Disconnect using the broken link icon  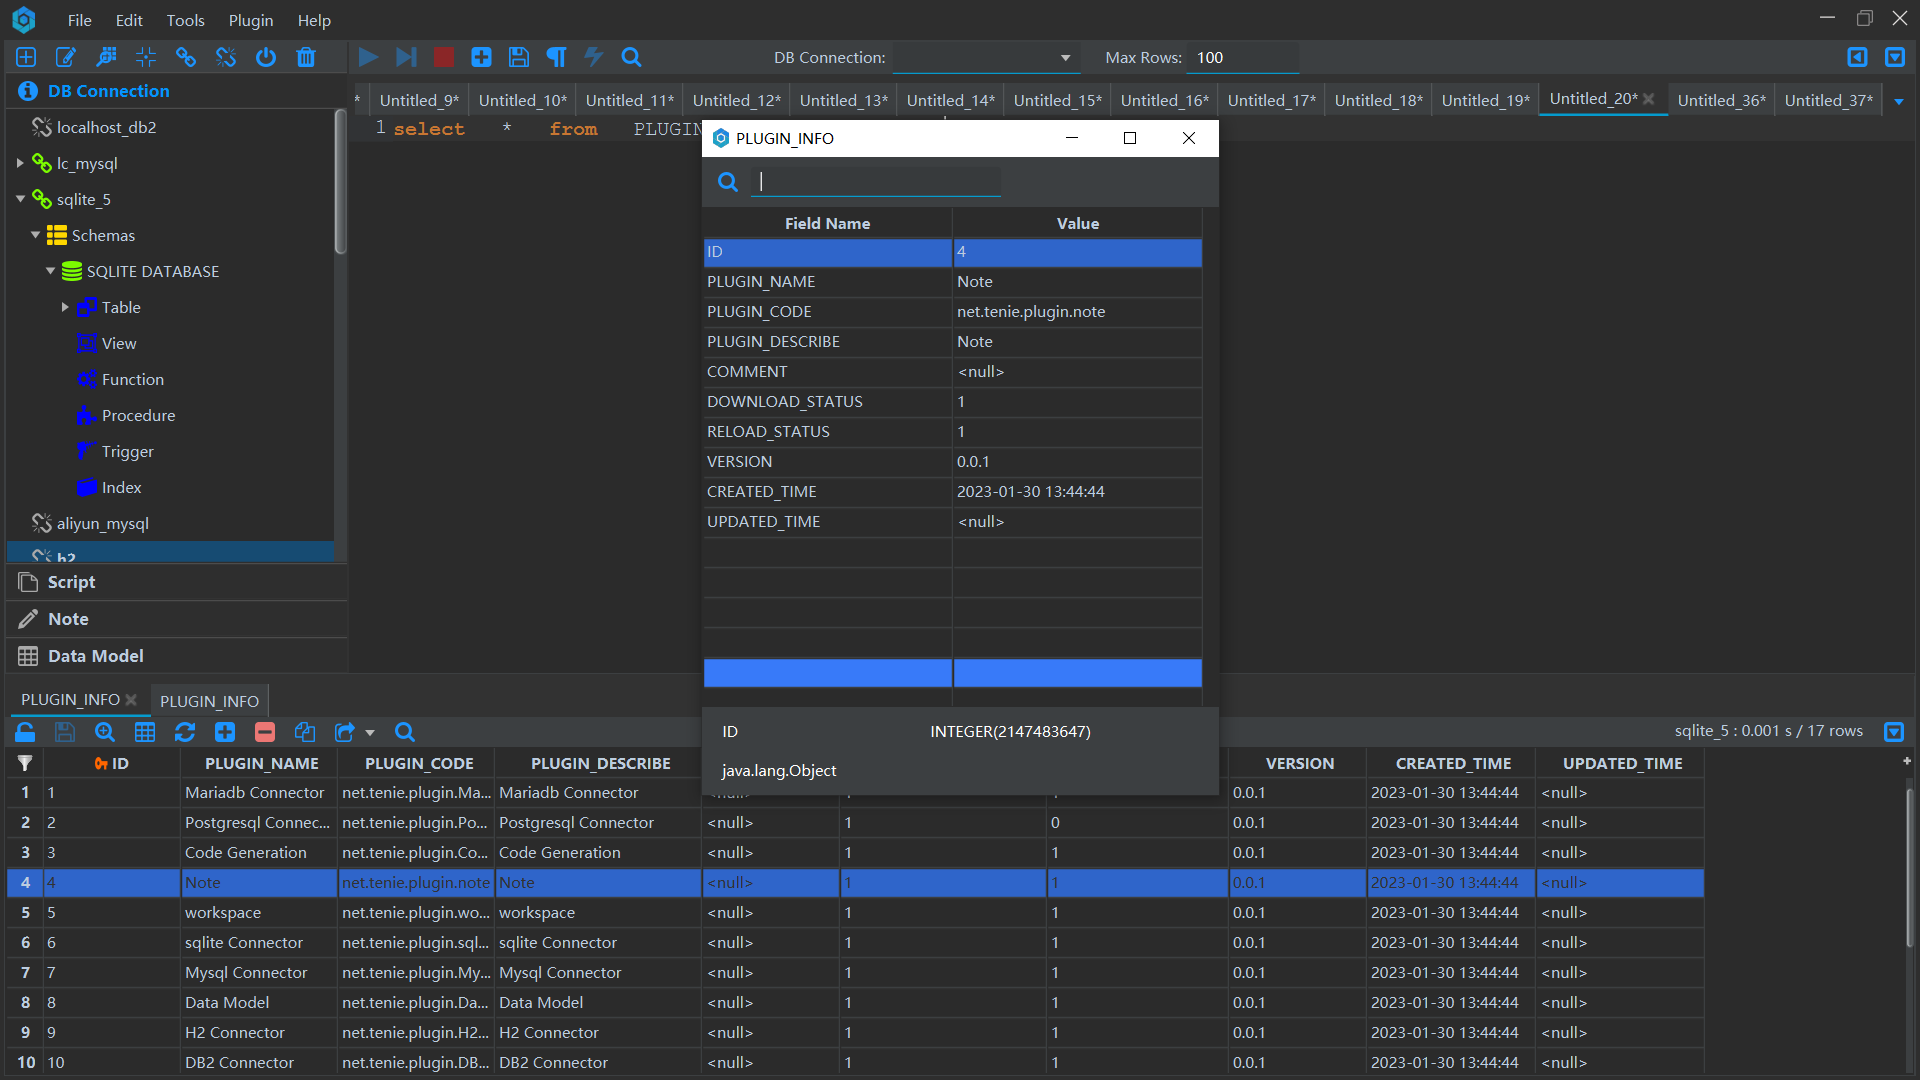tap(226, 57)
